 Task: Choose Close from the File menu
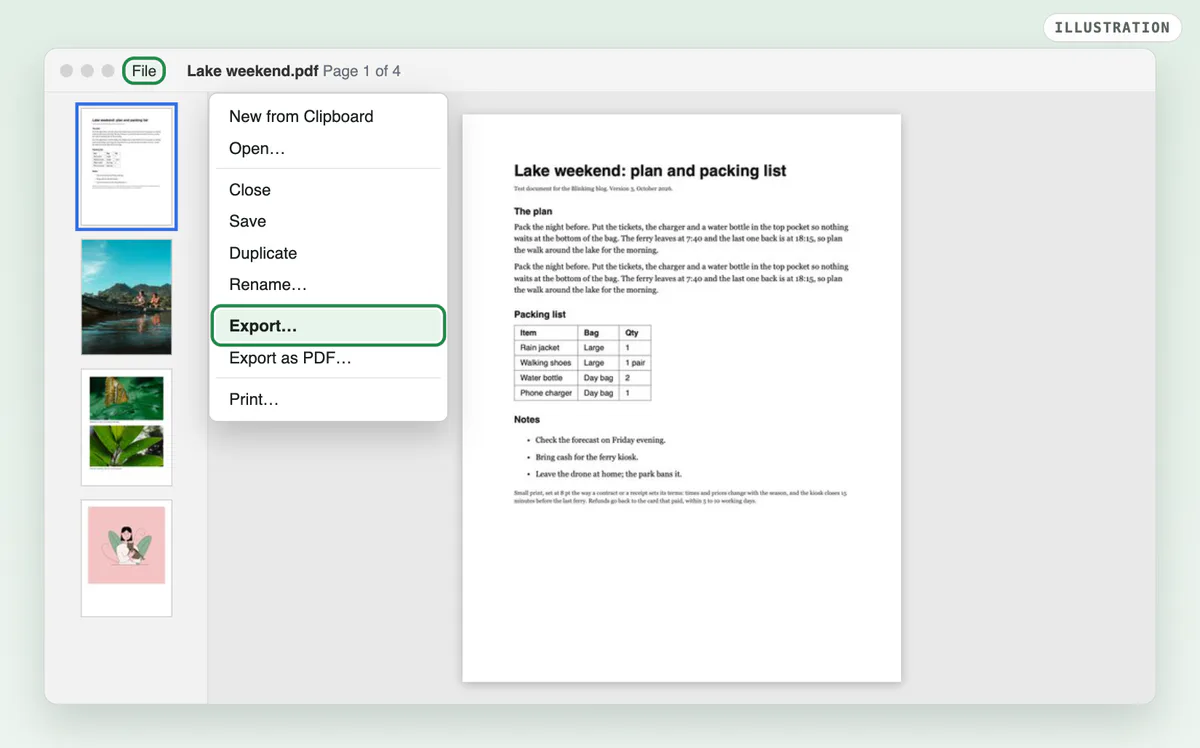328,190
